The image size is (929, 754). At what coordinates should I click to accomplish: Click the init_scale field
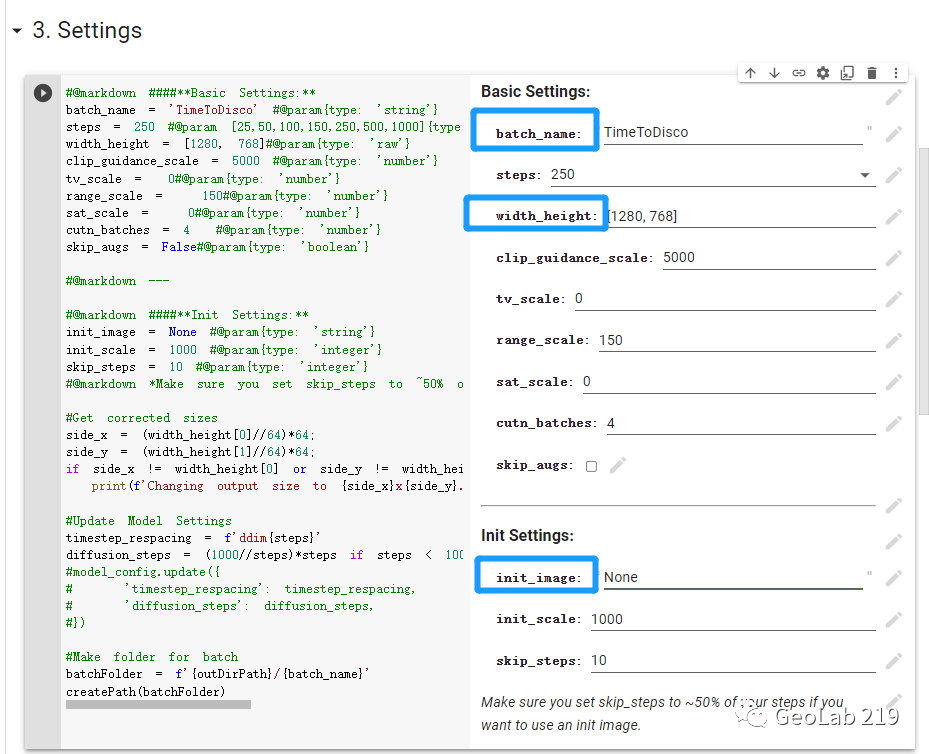732,619
